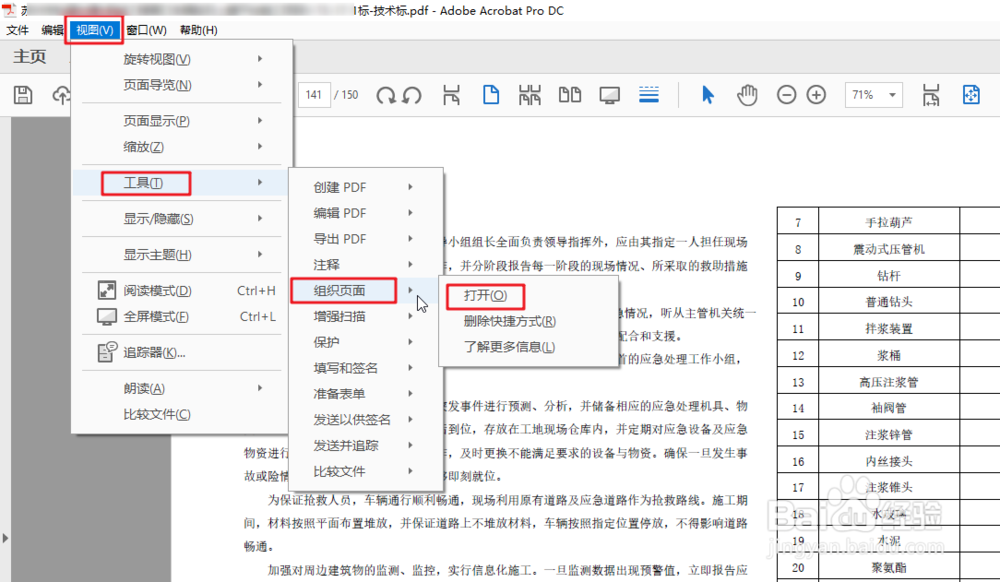Switch to two-page view icon
1000x582 pixels.
click(570, 94)
